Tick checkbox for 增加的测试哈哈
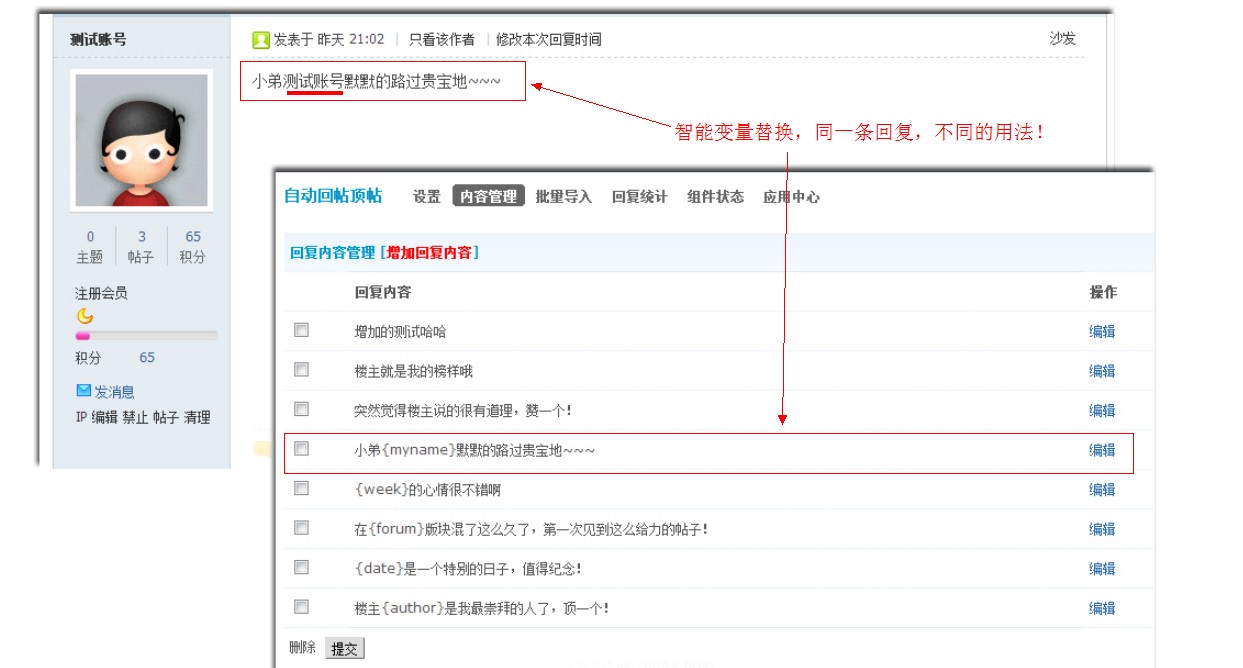The height and width of the screenshot is (668, 1243). point(301,330)
